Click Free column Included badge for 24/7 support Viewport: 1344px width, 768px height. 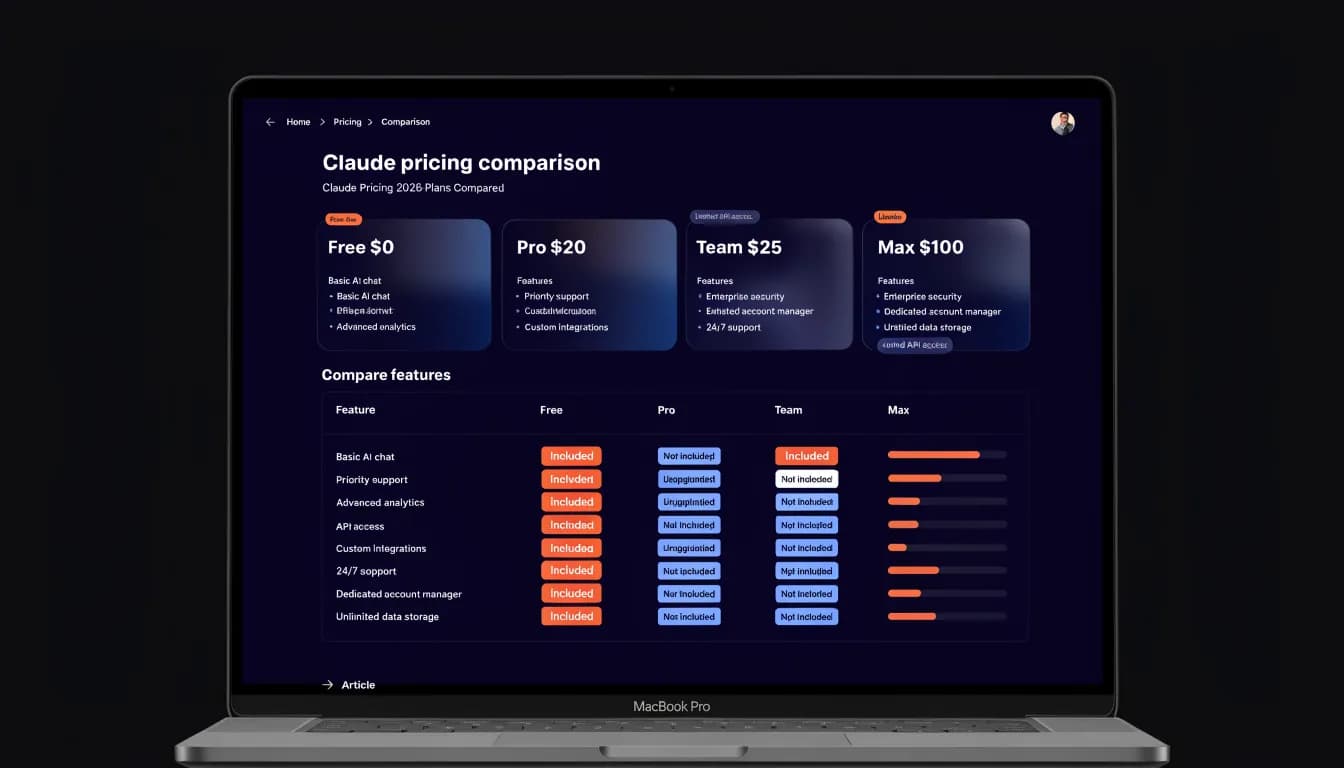tap(571, 570)
